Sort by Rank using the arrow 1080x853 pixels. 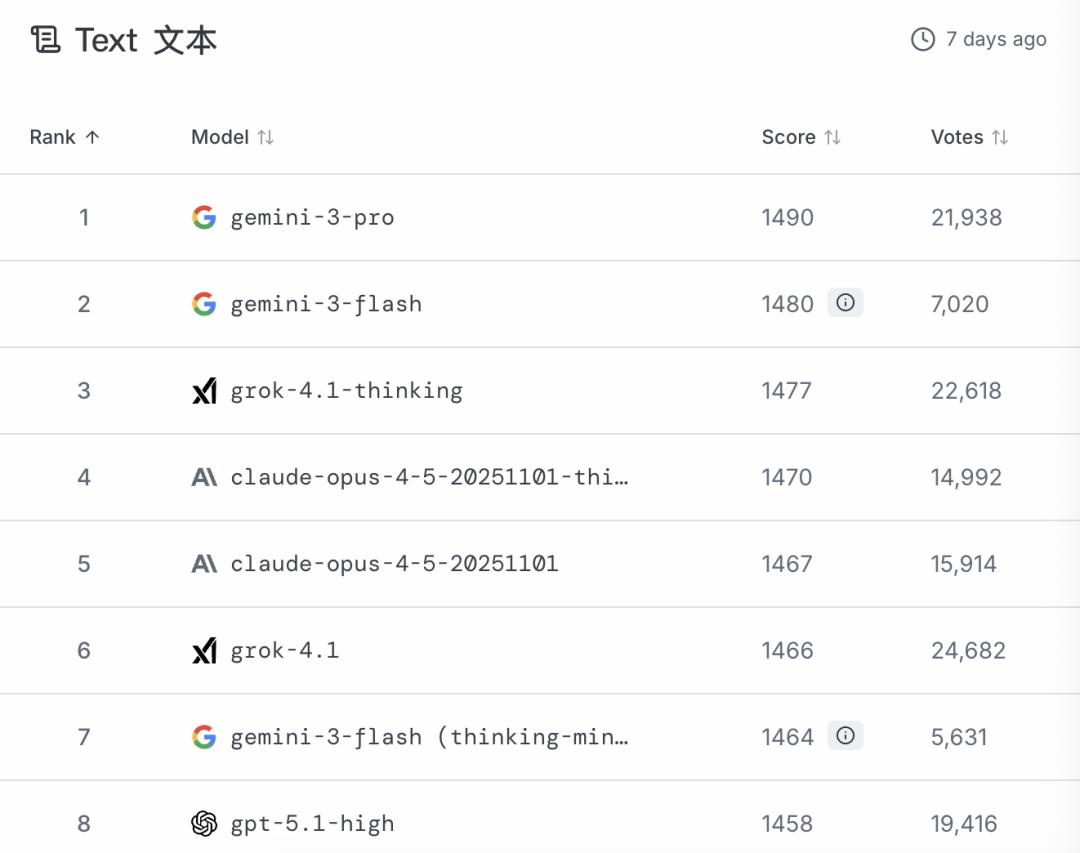(92, 138)
